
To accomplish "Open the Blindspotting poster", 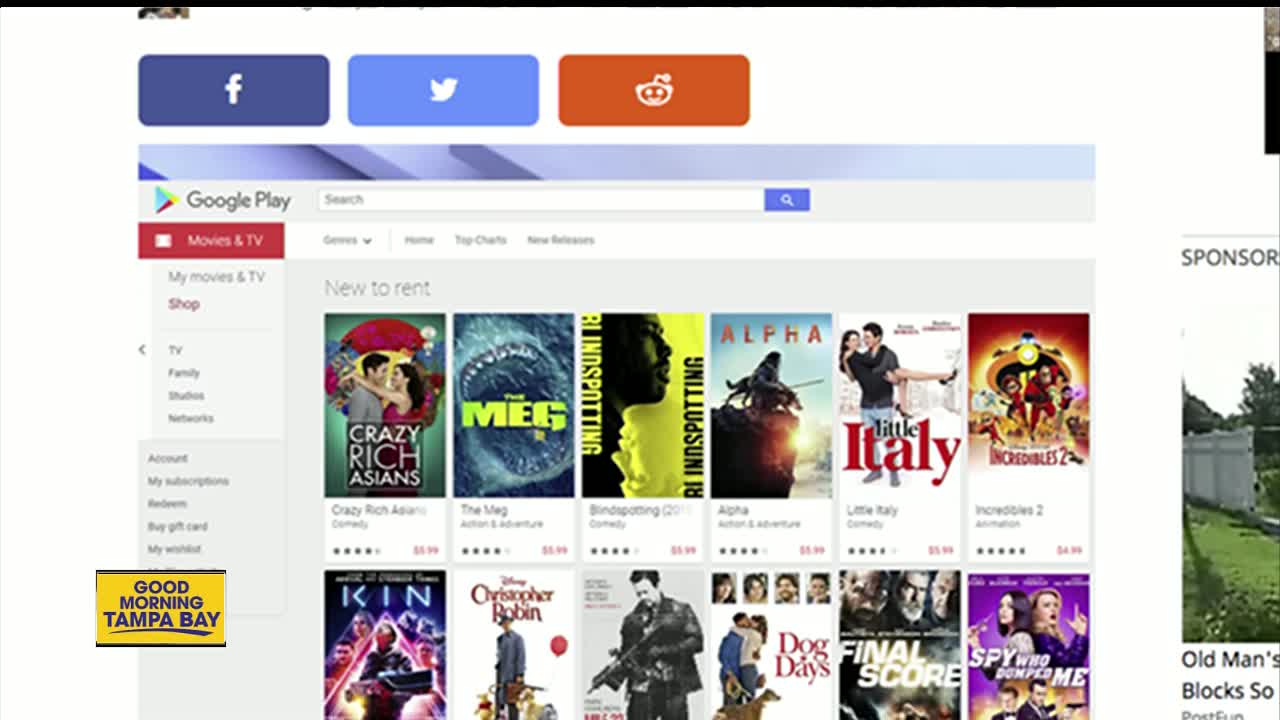I will pyautogui.click(x=643, y=405).
